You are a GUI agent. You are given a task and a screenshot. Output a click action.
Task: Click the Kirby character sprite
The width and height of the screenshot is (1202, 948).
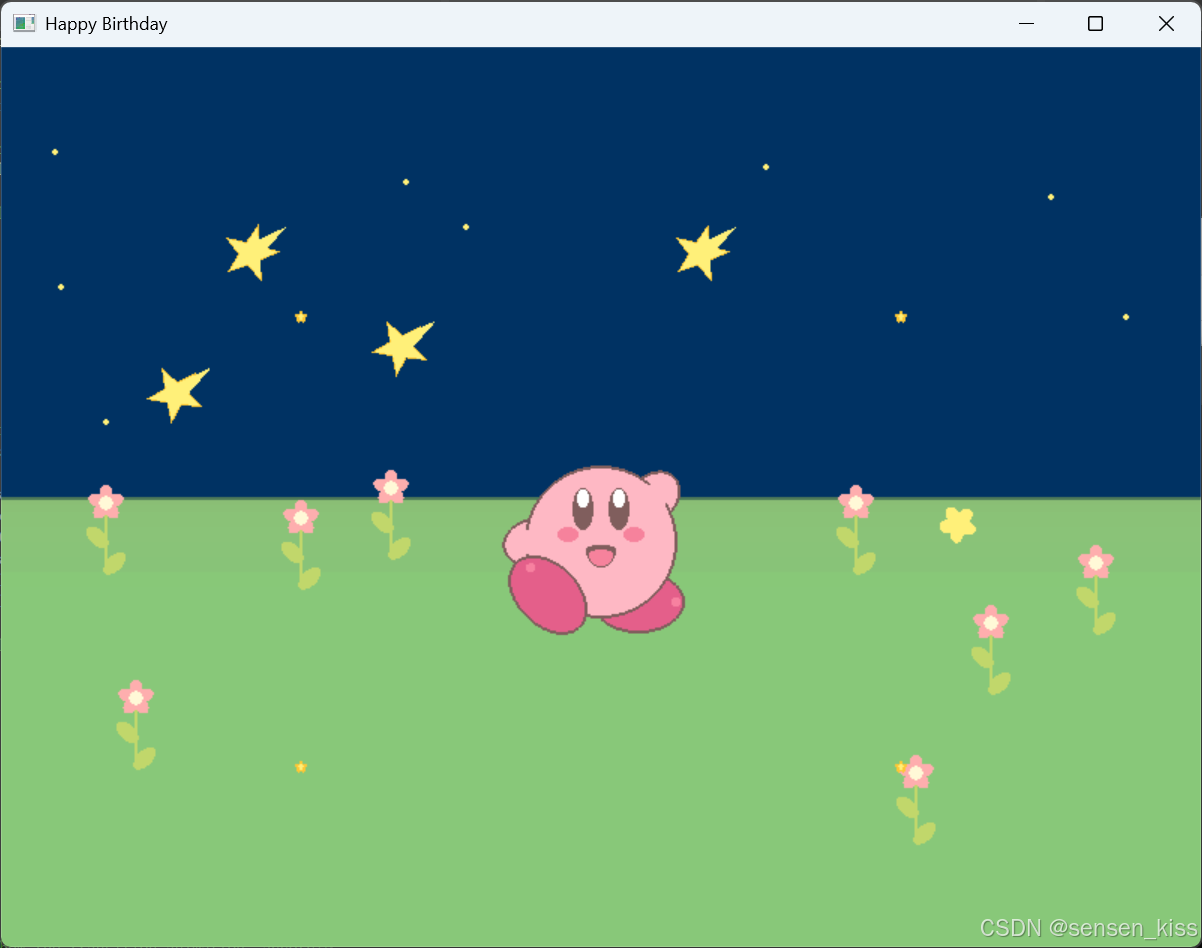[x=593, y=550]
